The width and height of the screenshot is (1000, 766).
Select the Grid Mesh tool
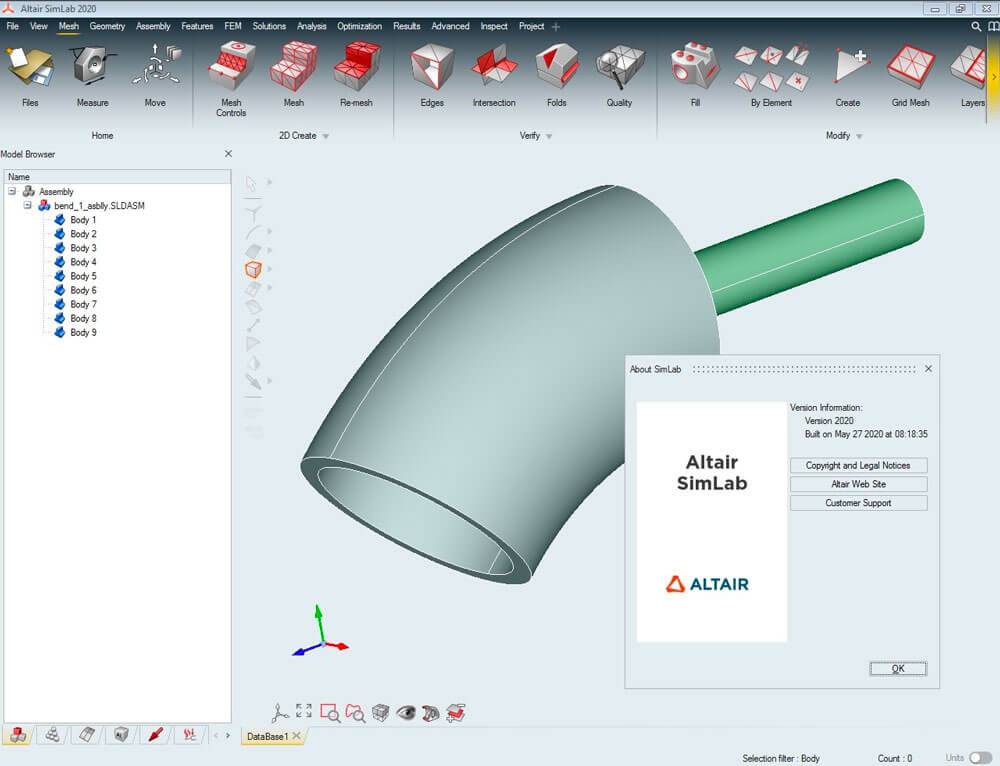pos(910,69)
